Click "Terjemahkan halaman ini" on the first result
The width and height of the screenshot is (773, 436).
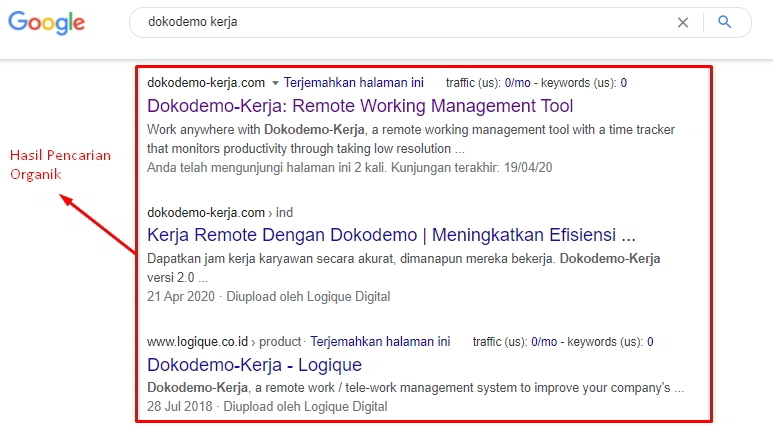point(354,83)
